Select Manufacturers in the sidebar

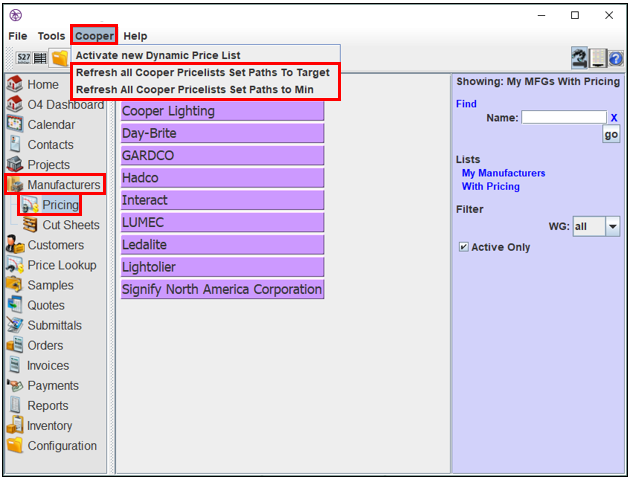55,184
